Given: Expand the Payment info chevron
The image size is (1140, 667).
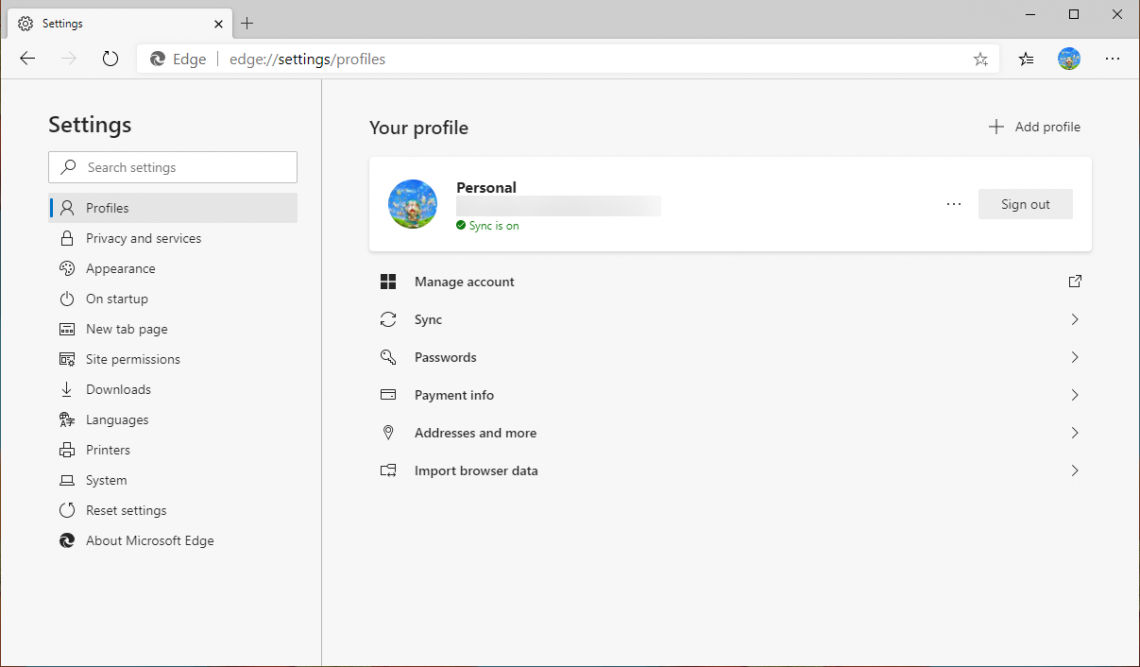Looking at the screenshot, I should (1074, 395).
